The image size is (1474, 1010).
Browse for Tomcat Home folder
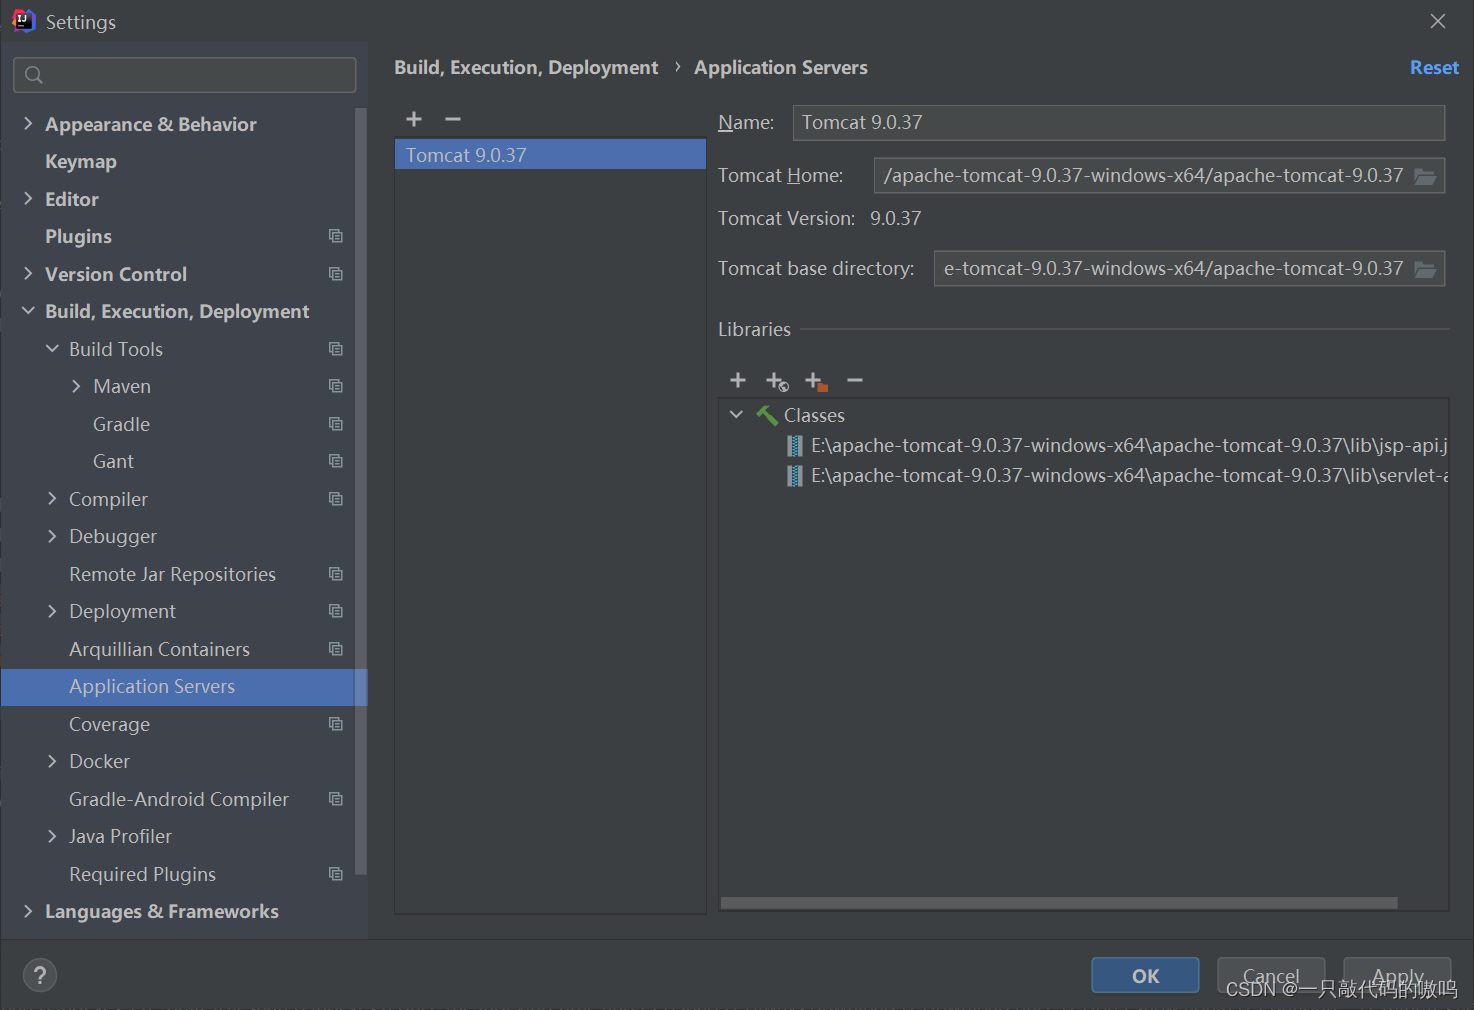click(x=1425, y=176)
